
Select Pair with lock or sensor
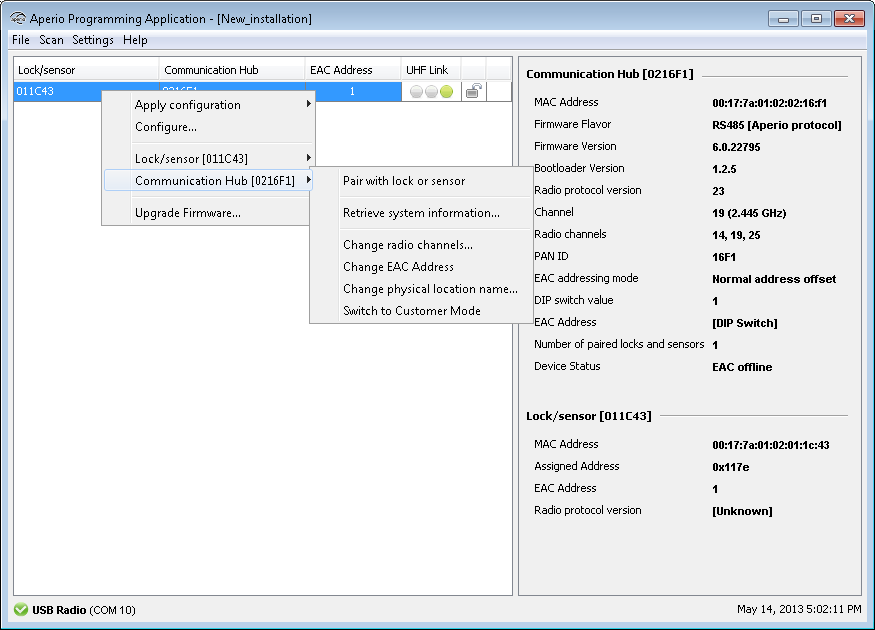coord(421,181)
